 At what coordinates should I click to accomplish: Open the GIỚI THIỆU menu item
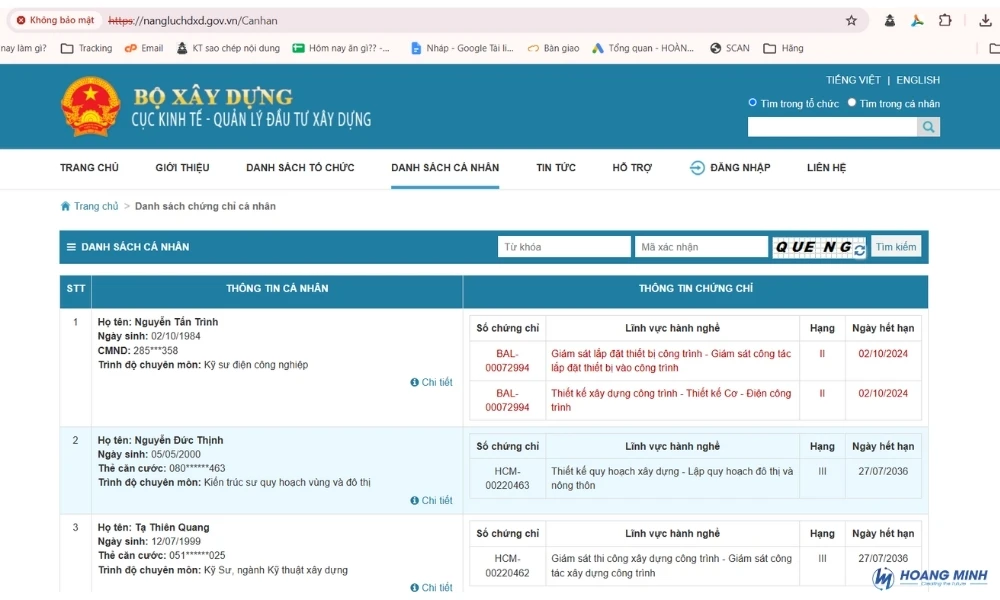(x=182, y=168)
